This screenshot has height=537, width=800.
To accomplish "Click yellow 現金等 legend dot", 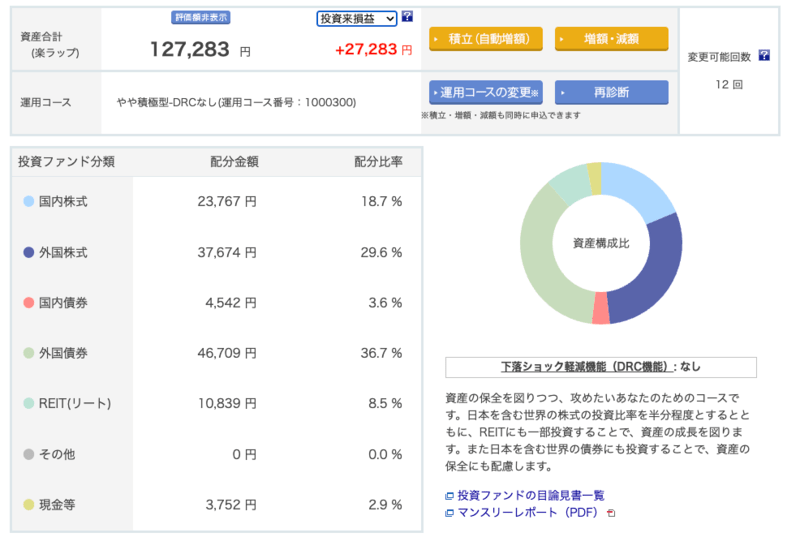I will click(29, 504).
